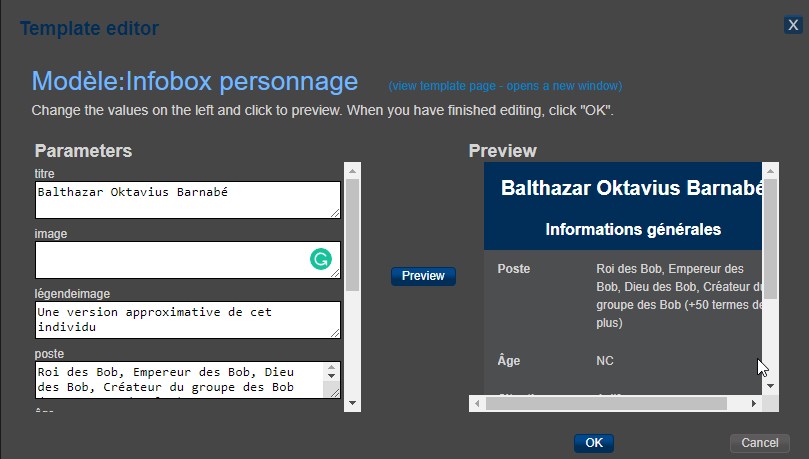Viewport: 809px width, 459px height.
Task: Click the Parameters list scrollbar up arrow
Action: point(353,169)
